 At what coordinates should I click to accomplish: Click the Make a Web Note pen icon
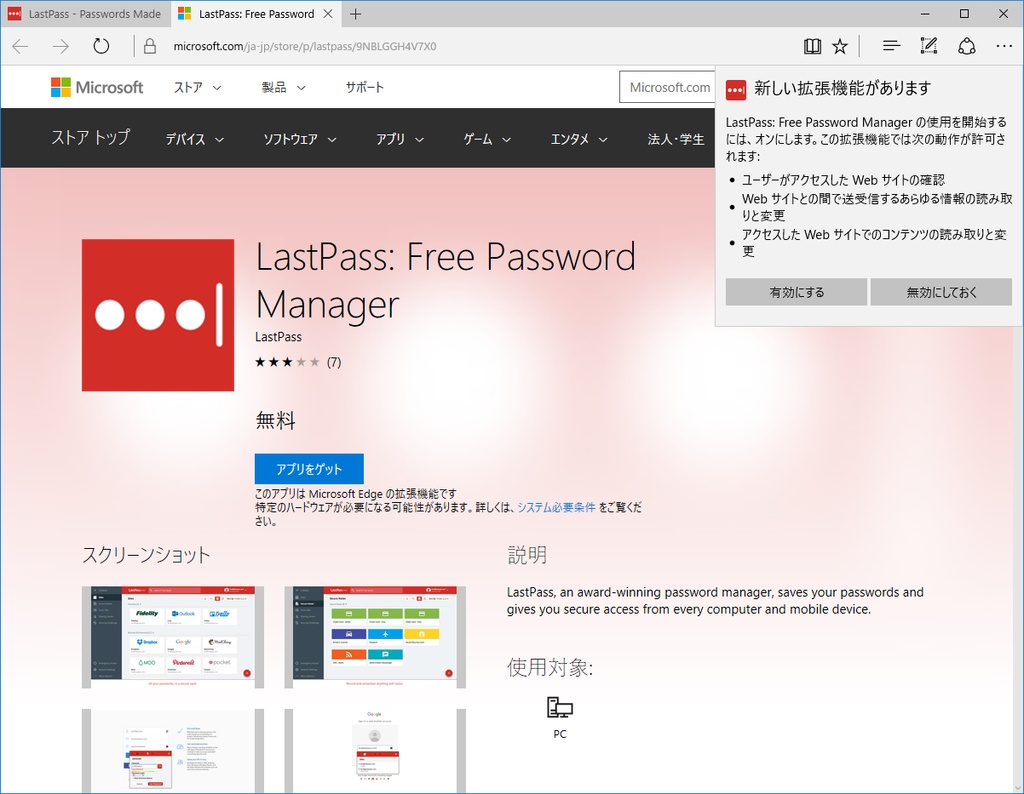tap(929, 46)
